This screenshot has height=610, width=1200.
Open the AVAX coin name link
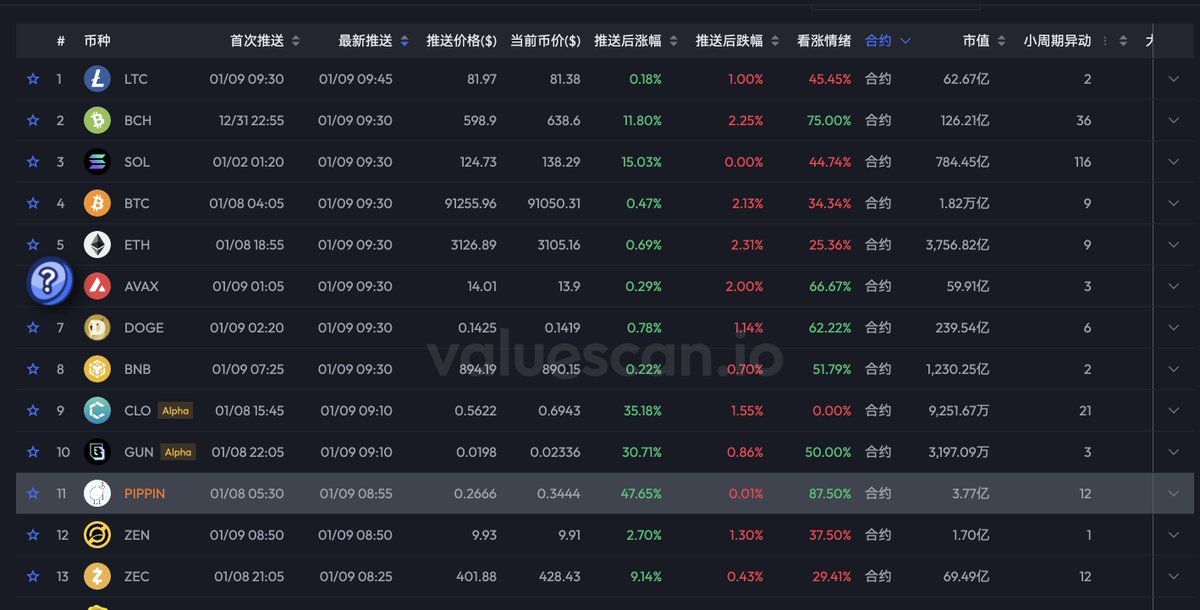pyautogui.click(x=141, y=286)
